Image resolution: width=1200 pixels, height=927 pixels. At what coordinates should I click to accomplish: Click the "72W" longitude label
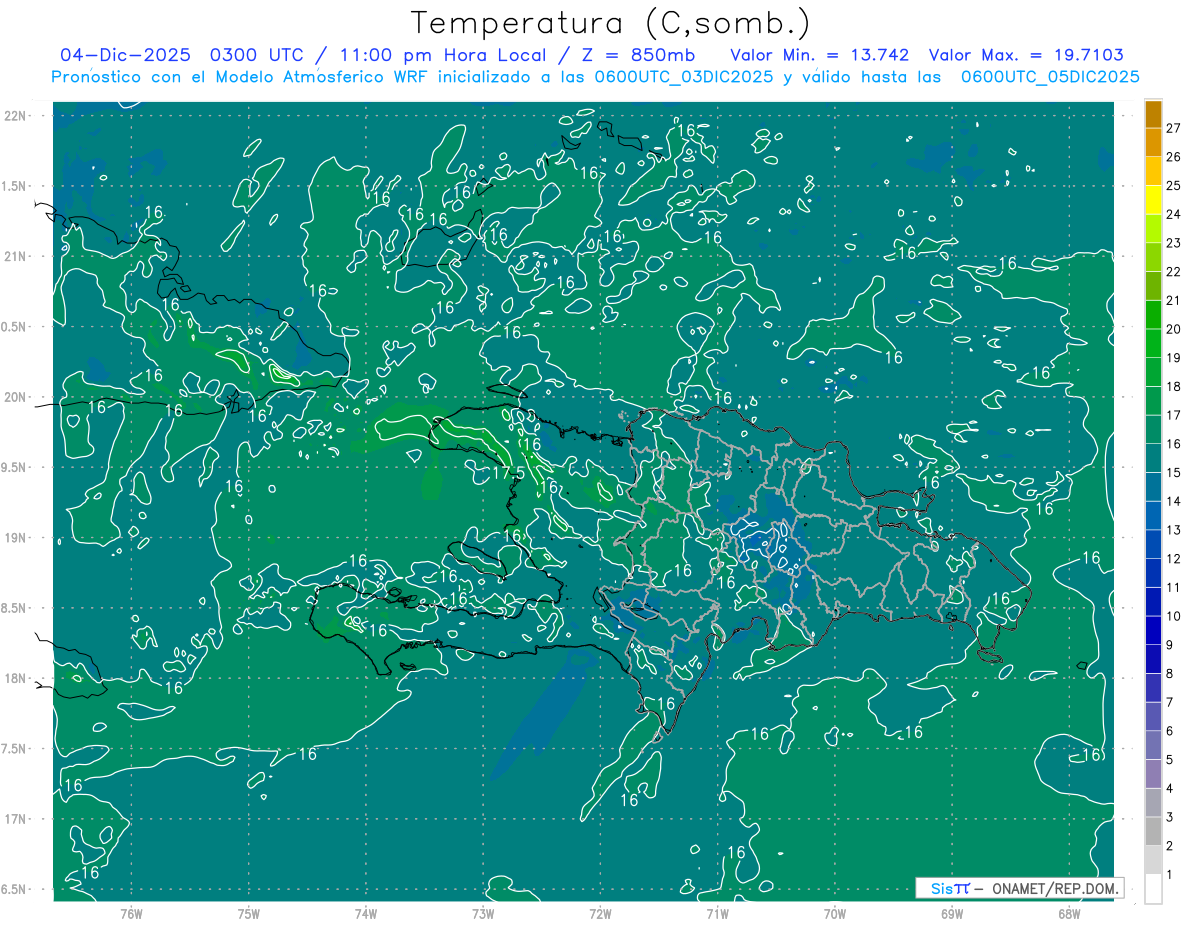coord(600,913)
